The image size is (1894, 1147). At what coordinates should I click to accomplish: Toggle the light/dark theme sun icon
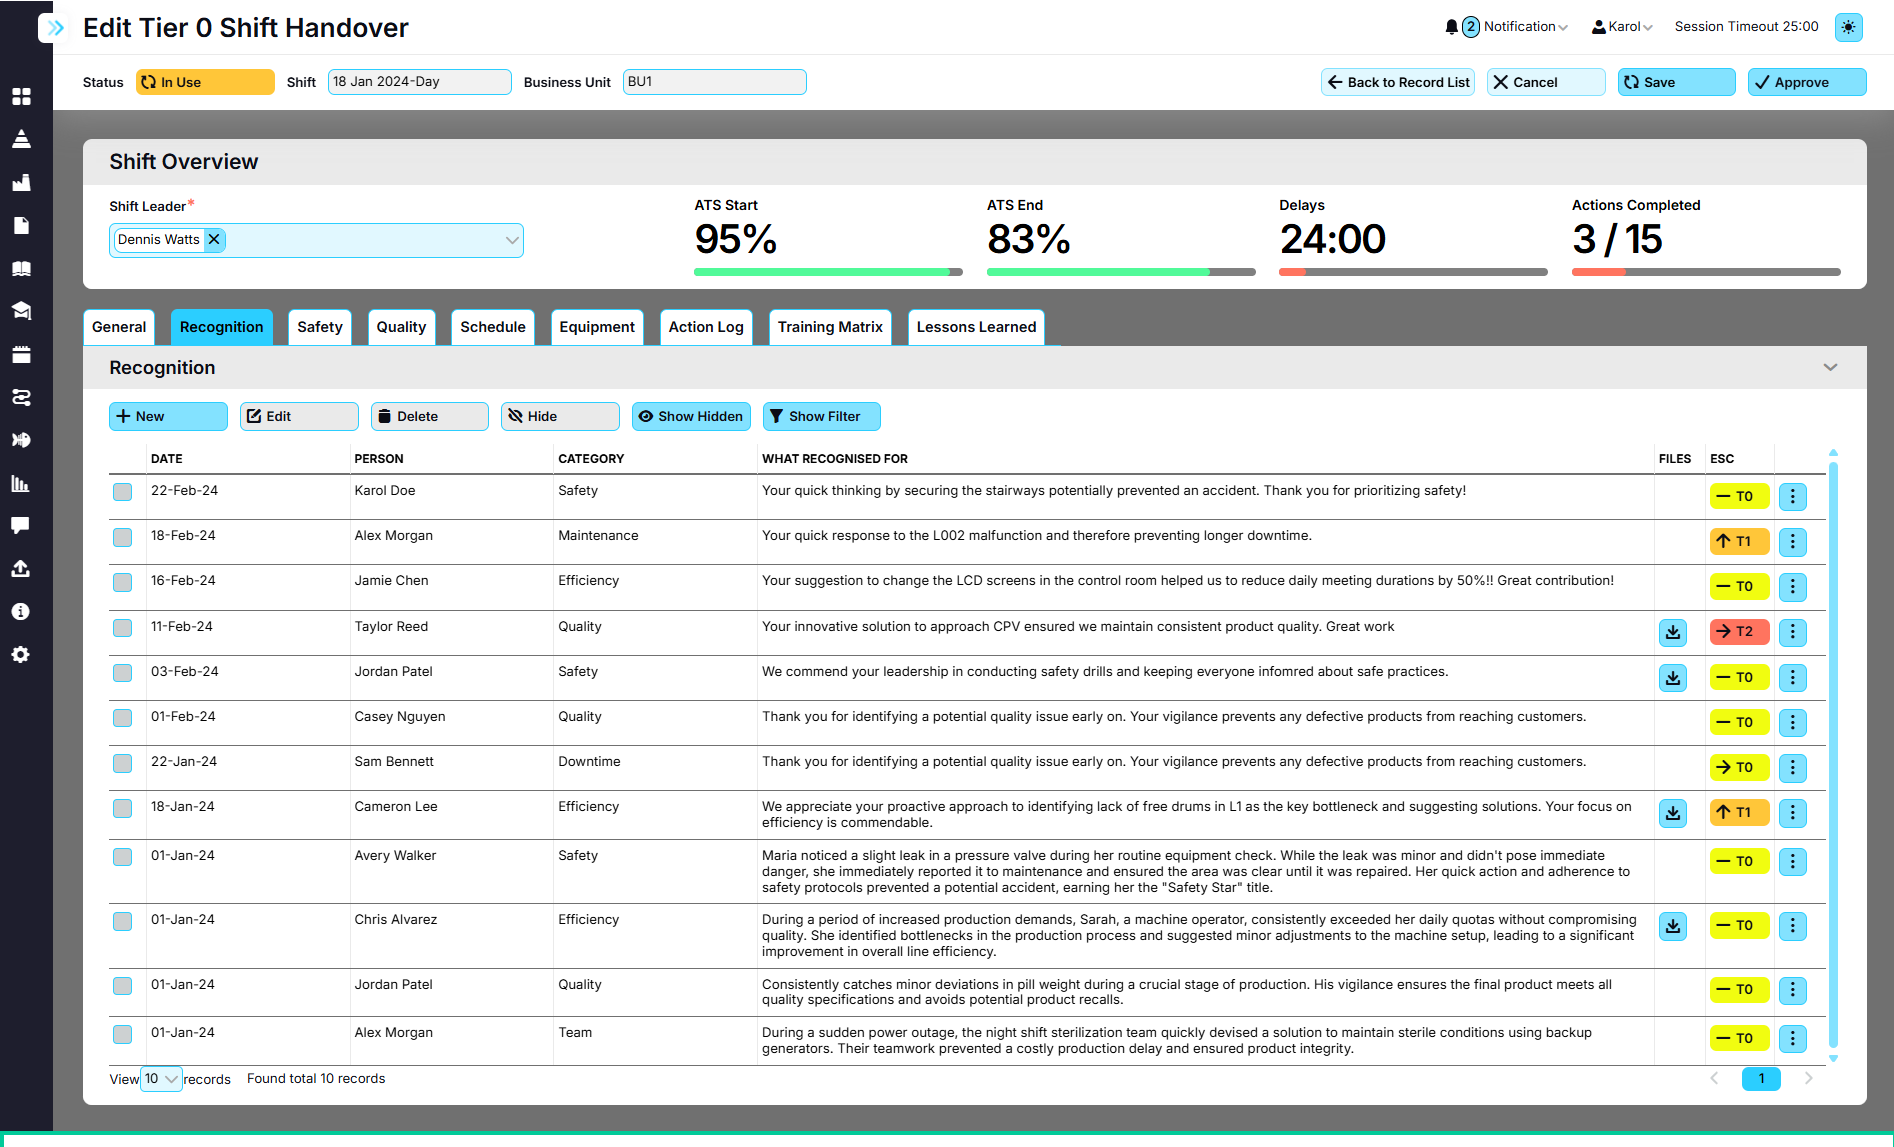[x=1849, y=27]
